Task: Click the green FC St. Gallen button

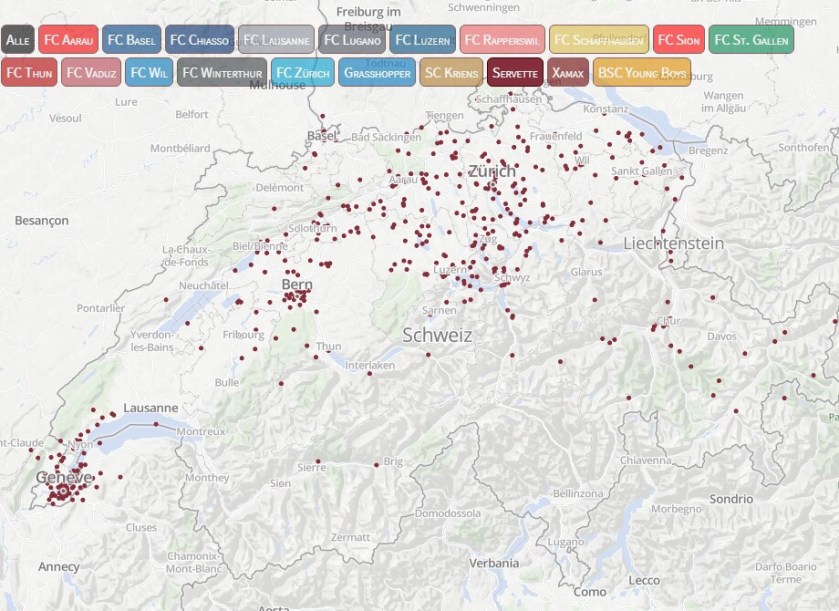Action: (751, 40)
